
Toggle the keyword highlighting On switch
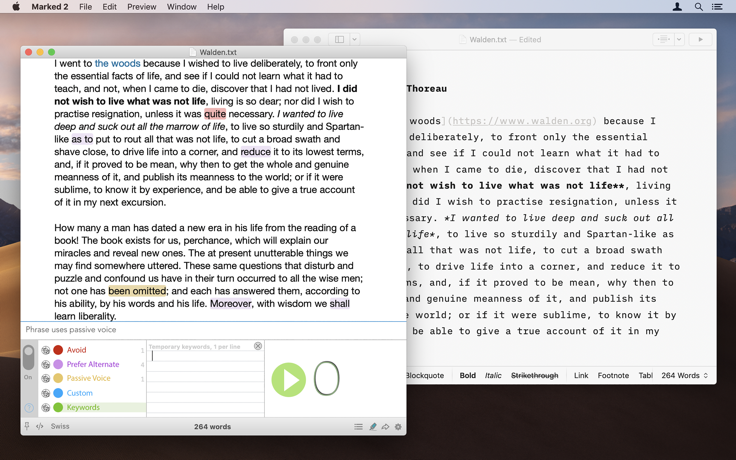pyautogui.click(x=29, y=358)
